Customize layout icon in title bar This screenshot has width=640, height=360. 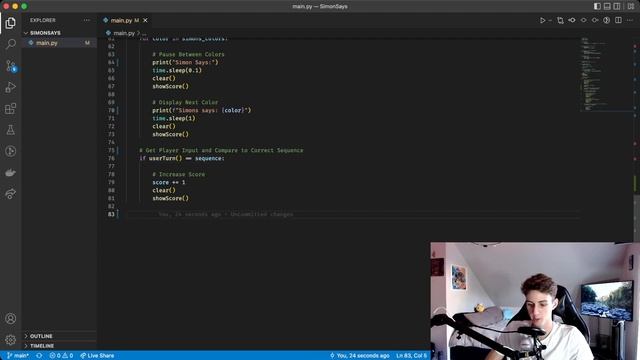click(631, 6)
